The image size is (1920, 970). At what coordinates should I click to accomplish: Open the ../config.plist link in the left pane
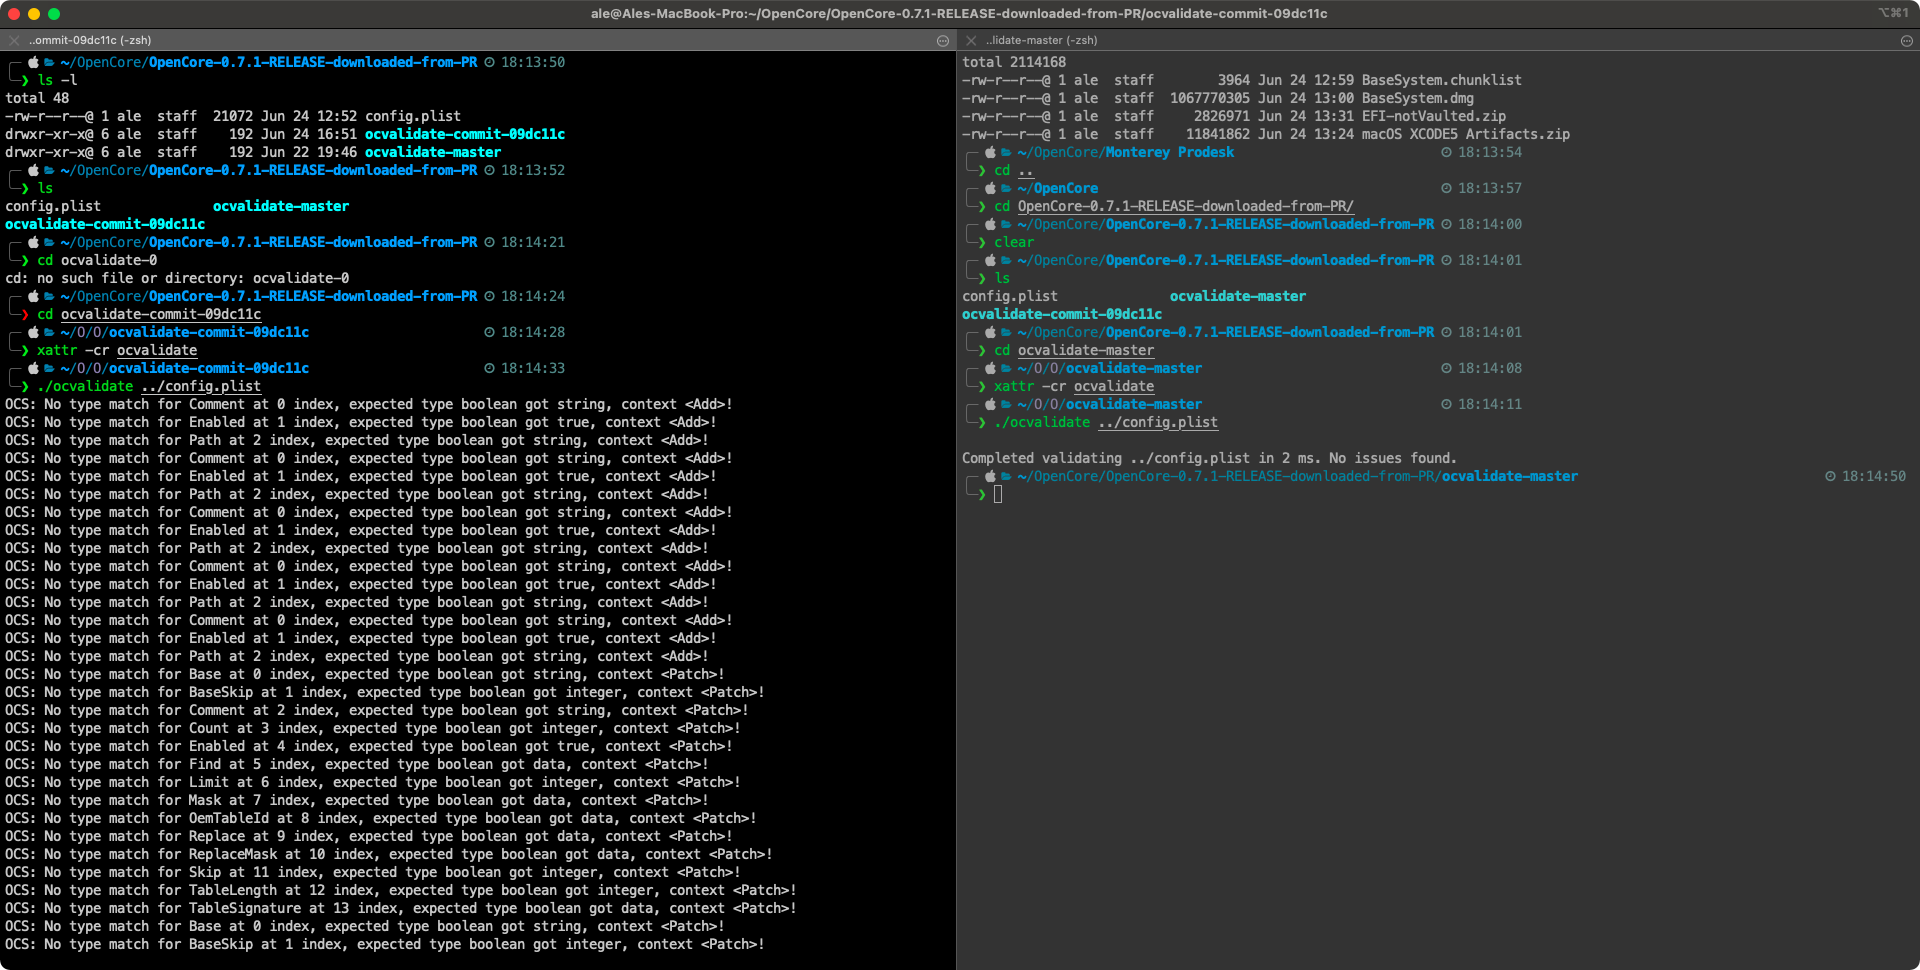coord(201,386)
